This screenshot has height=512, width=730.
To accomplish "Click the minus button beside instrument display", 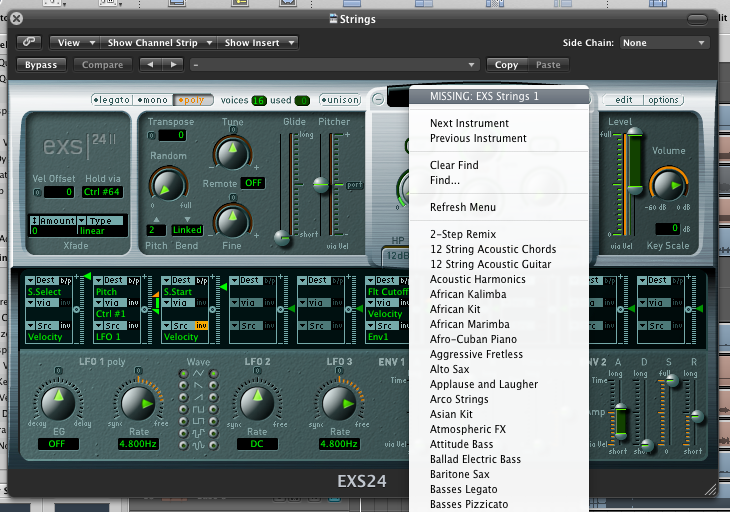I will [378, 99].
